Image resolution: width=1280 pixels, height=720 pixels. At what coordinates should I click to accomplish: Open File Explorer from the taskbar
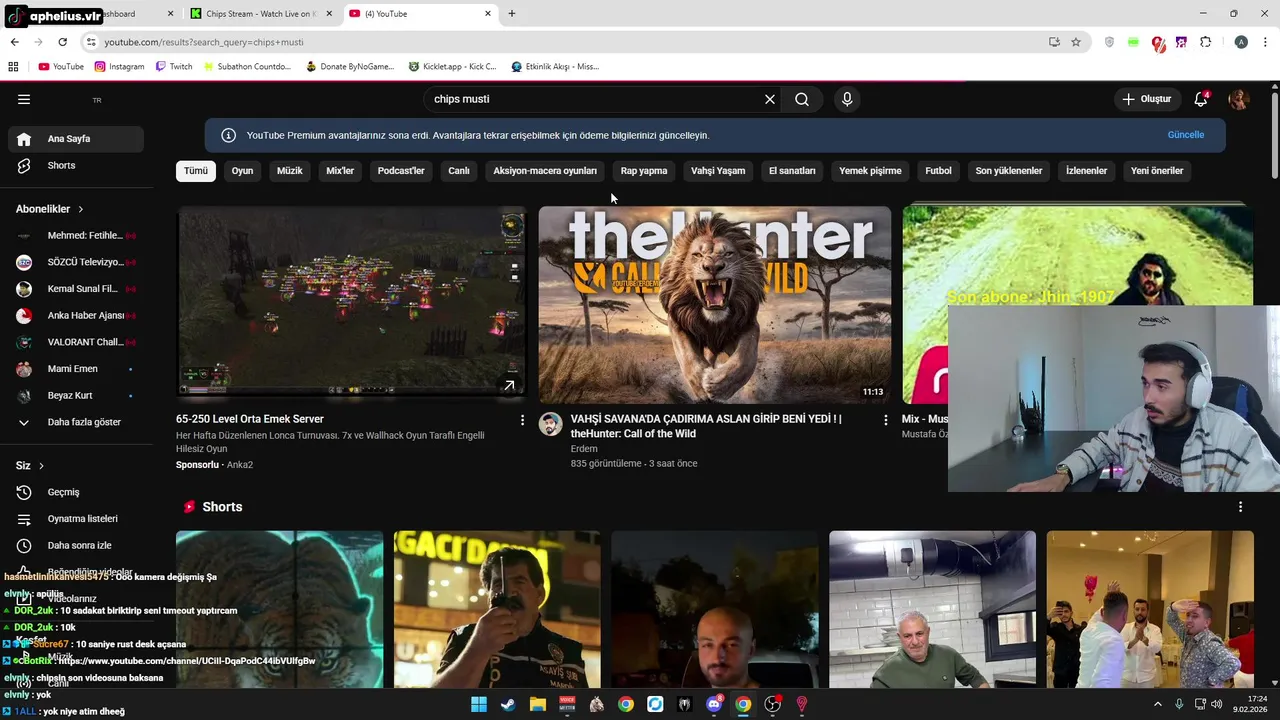click(537, 704)
